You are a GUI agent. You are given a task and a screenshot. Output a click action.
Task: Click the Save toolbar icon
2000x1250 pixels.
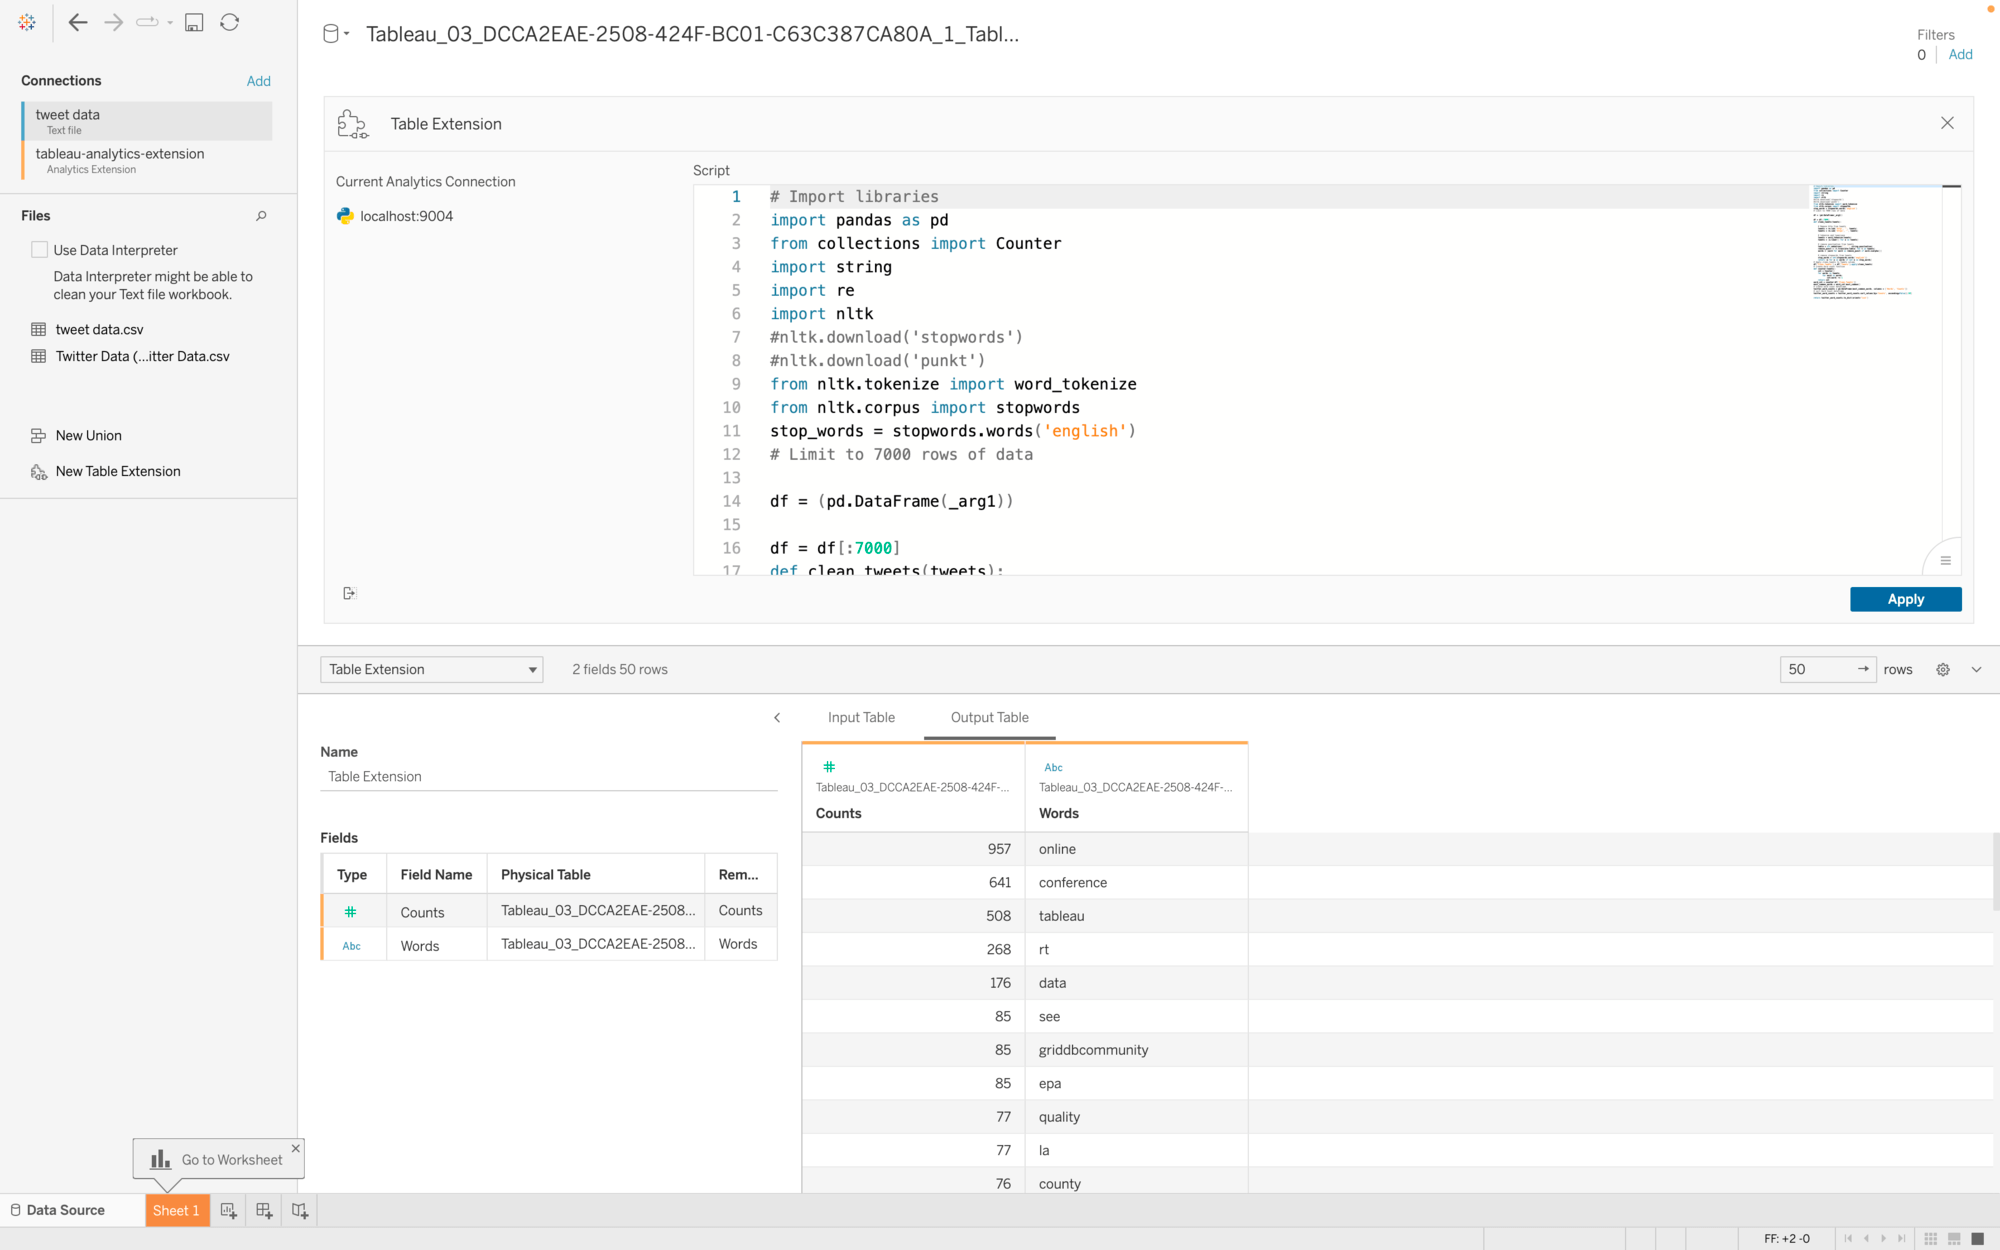point(194,22)
